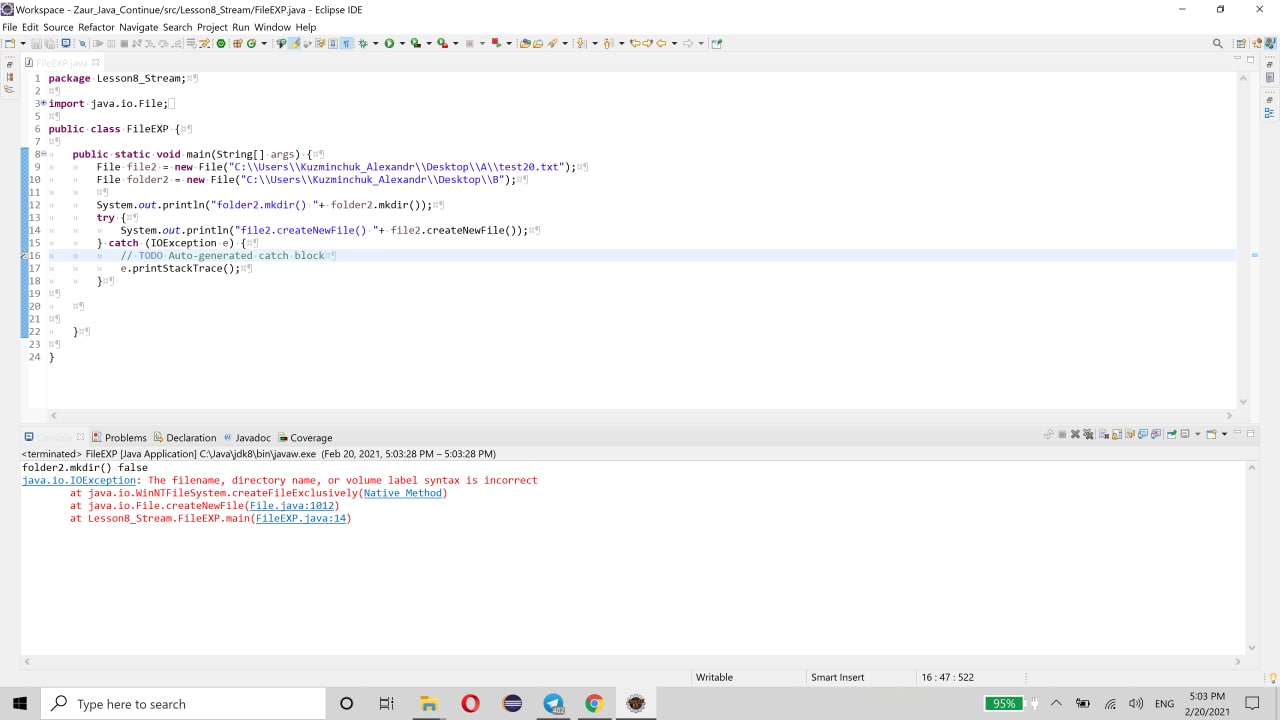Click the Open Type icon in toolbar

525,43
